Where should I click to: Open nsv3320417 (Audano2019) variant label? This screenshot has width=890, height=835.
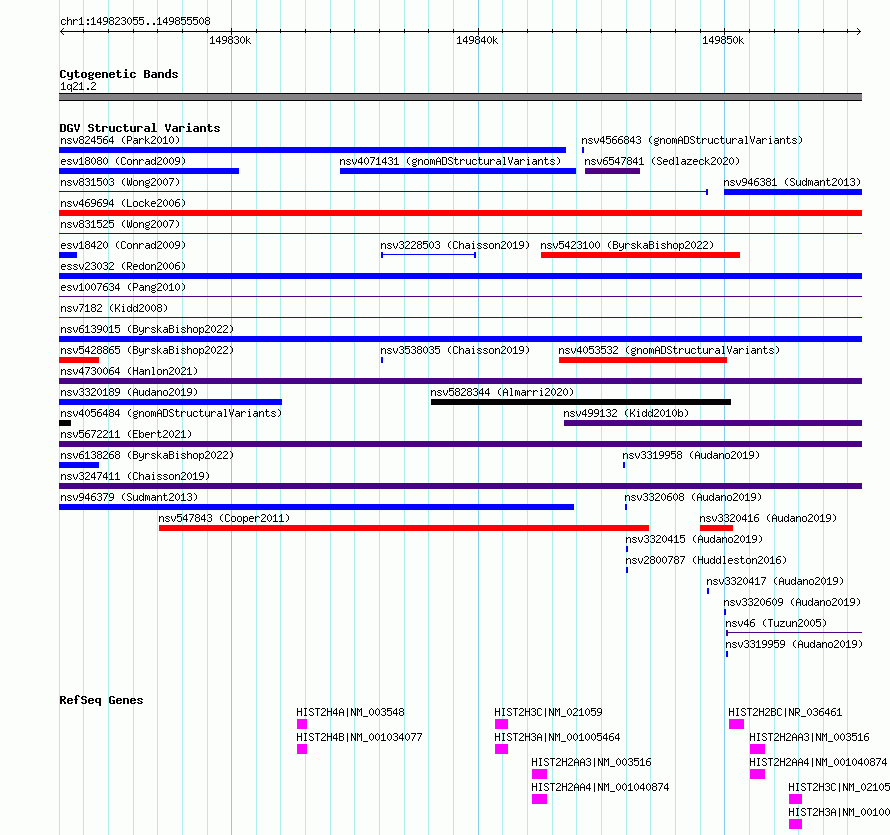pyautogui.click(x=775, y=581)
